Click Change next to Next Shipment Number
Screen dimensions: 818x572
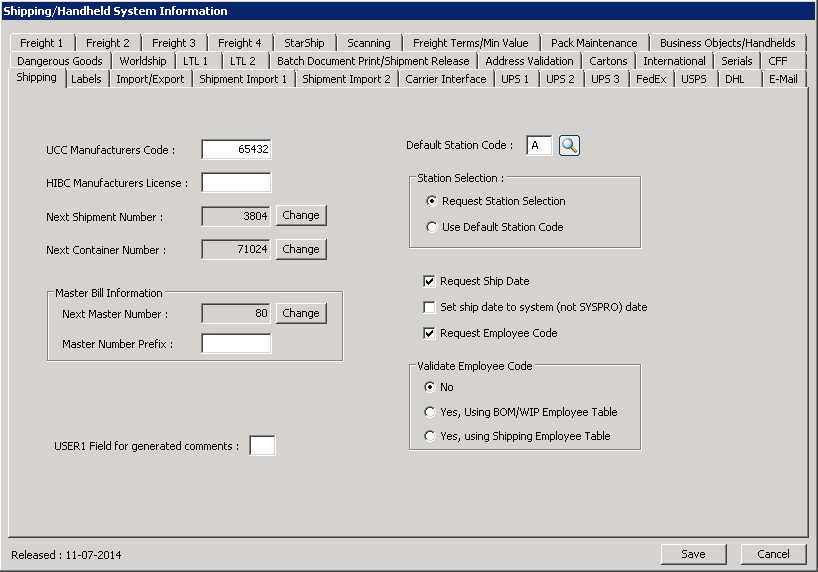pyautogui.click(x=301, y=216)
